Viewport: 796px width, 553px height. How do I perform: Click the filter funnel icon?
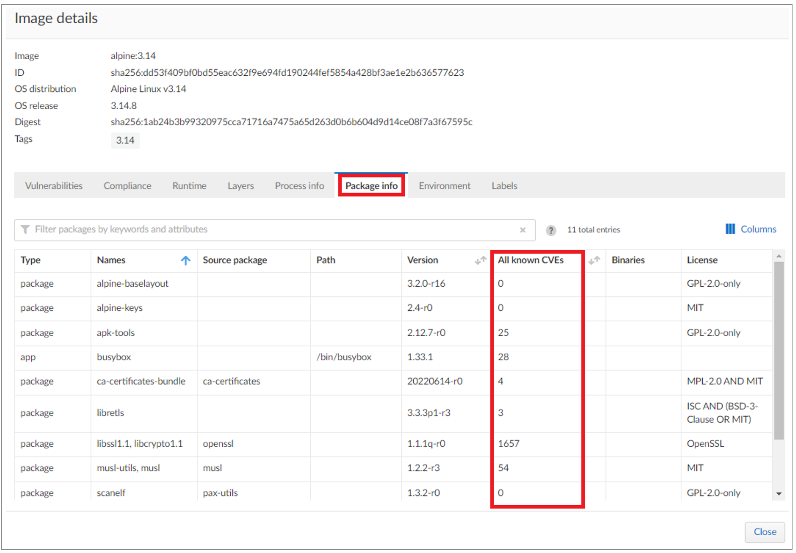pos(25,230)
